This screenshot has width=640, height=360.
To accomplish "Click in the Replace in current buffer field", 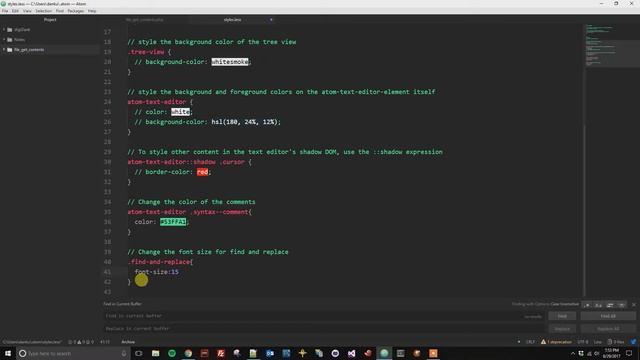I will 322,329.
